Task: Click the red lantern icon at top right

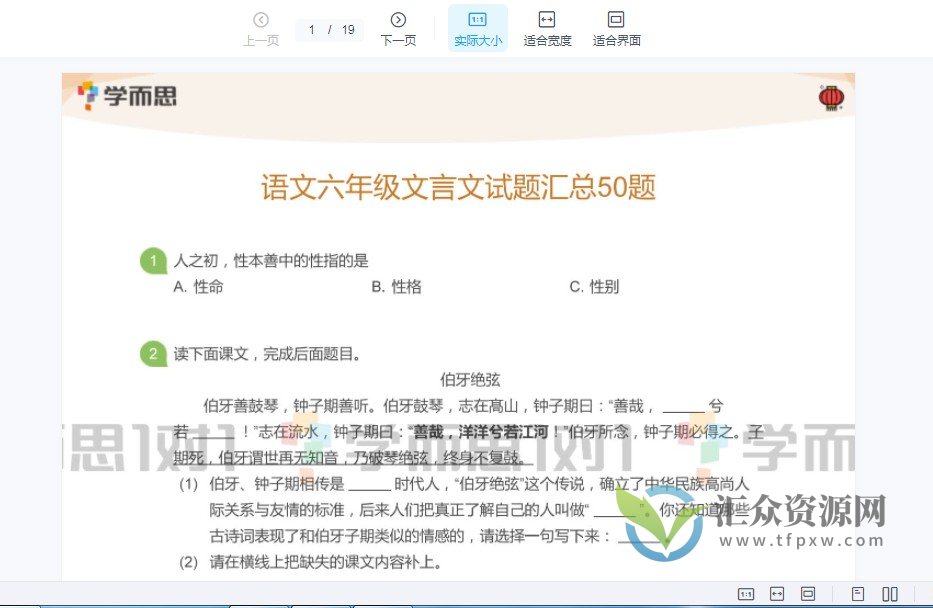Action: pyautogui.click(x=831, y=97)
